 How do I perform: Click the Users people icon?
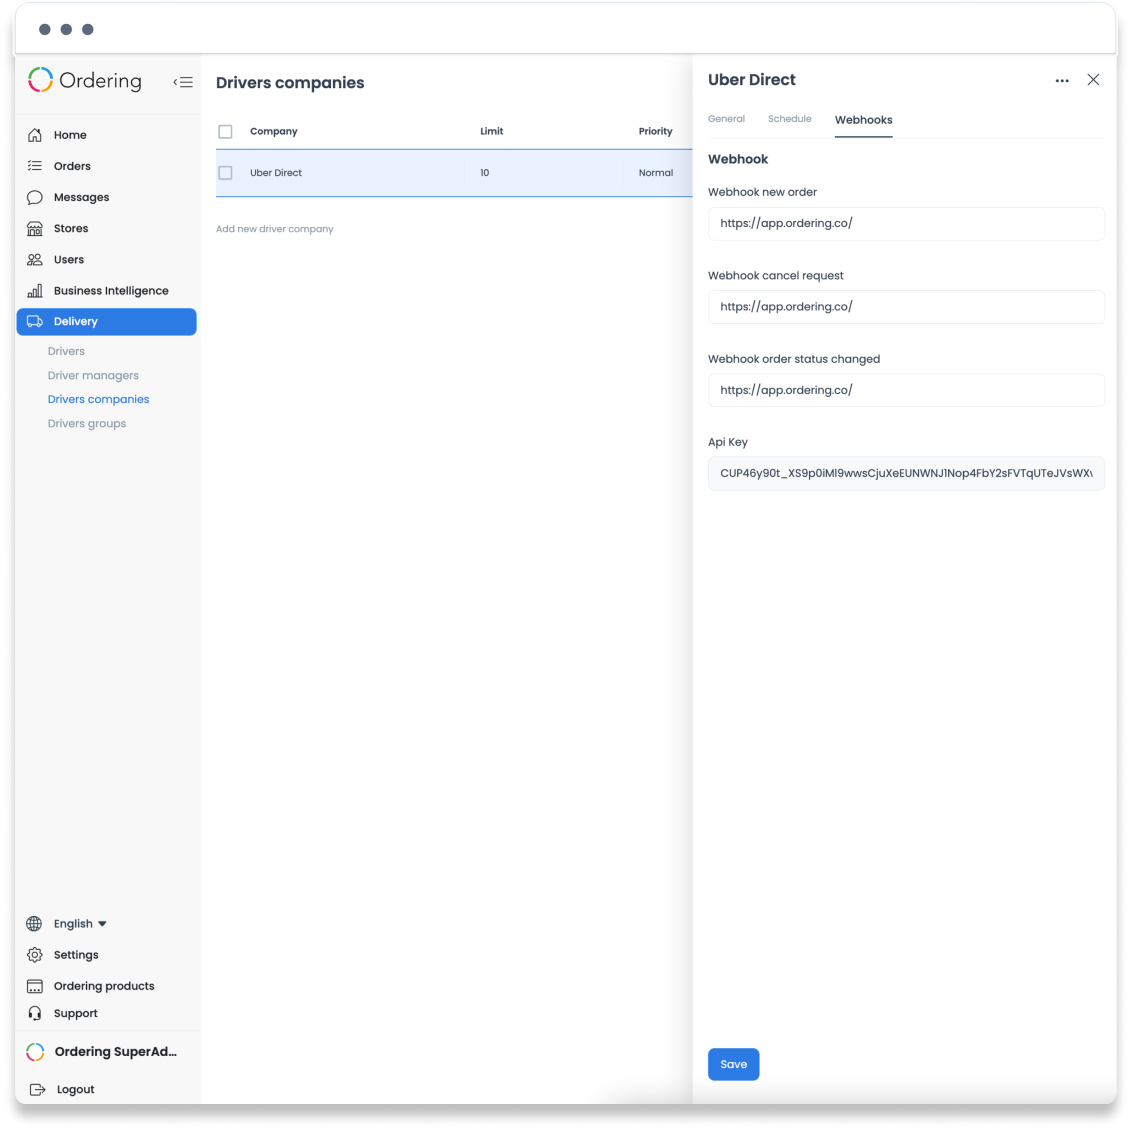(35, 260)
